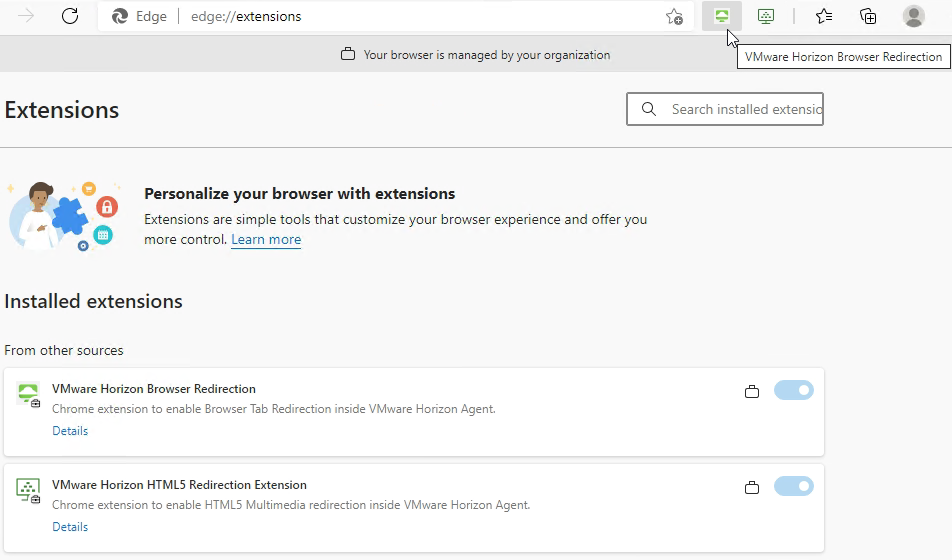The image size is (952, 560).
Task: Click the extensions illustration graphic
Action: pyautogui.click(x=65, y=217)
